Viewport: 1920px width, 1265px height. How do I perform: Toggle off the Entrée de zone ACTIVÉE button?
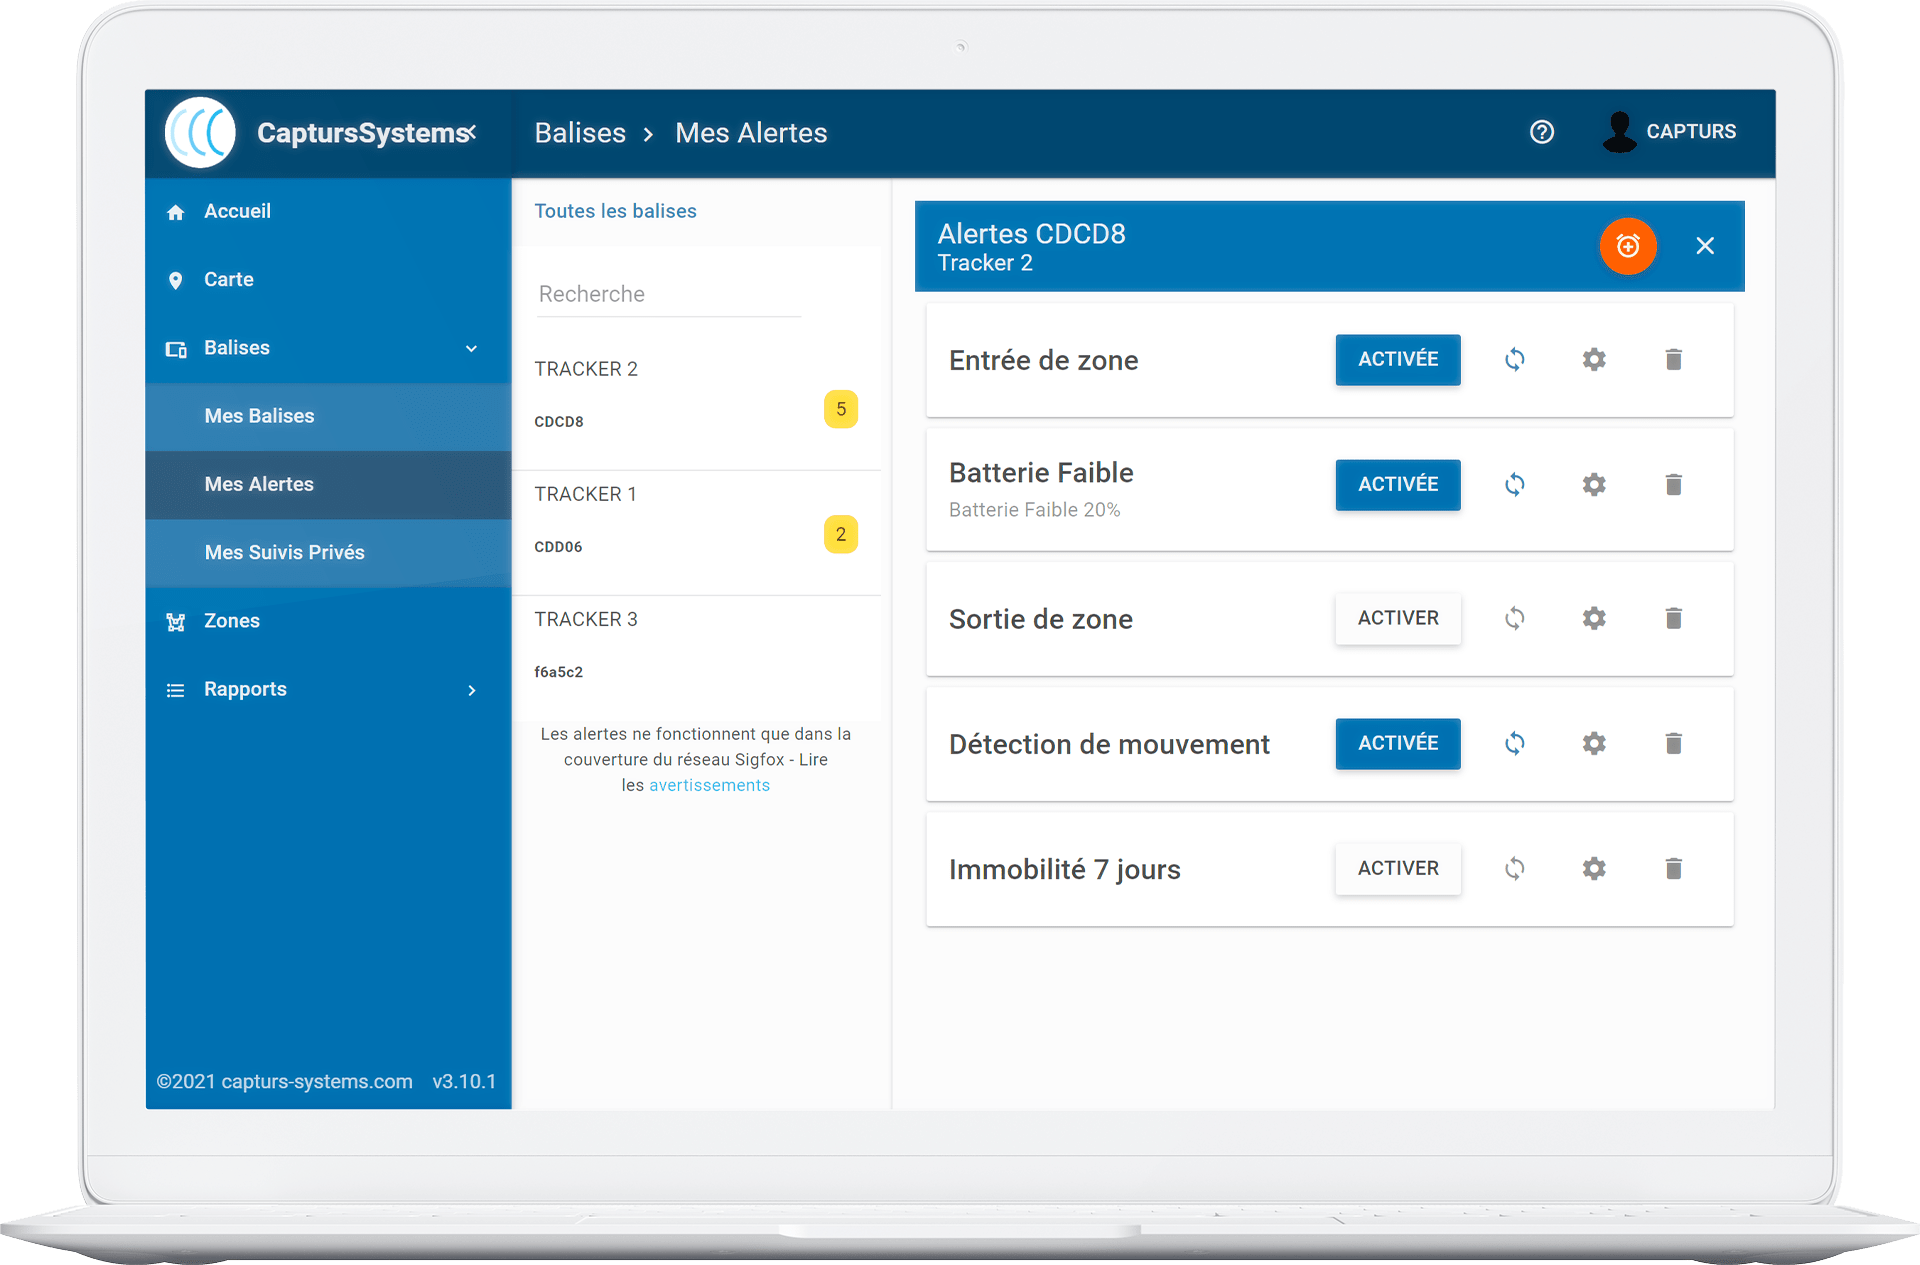[x=1398, y=360]
